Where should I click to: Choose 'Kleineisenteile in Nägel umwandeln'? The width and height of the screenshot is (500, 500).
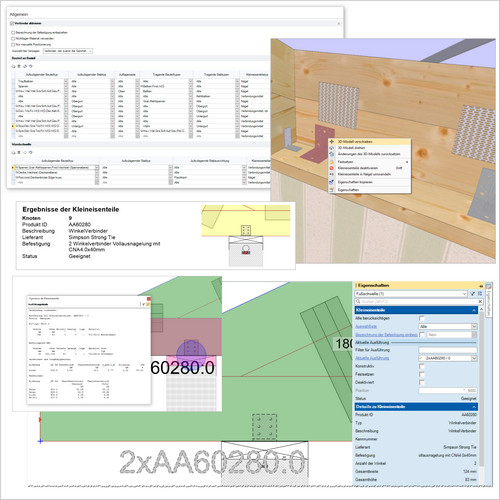[369, 174]
